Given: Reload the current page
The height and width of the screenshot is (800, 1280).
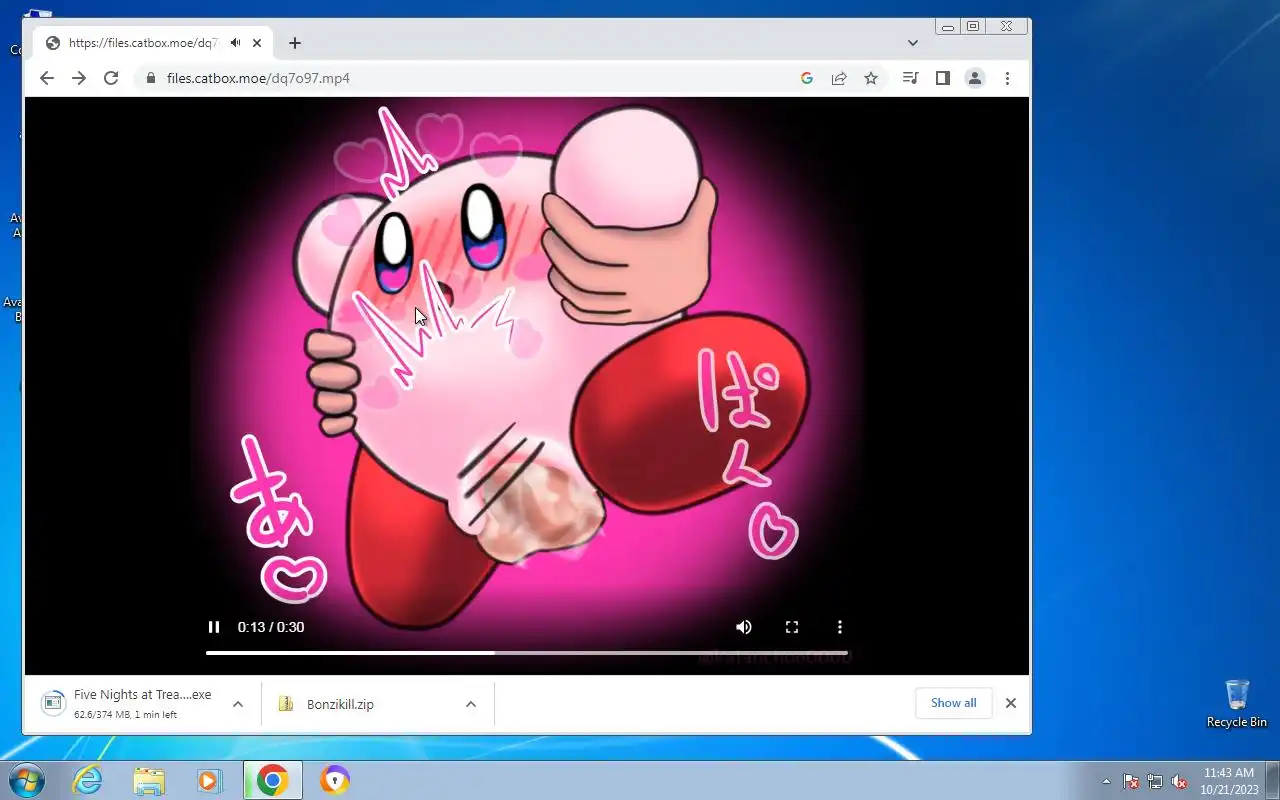Looking at the screenshot, I should [x=111, y=78].
